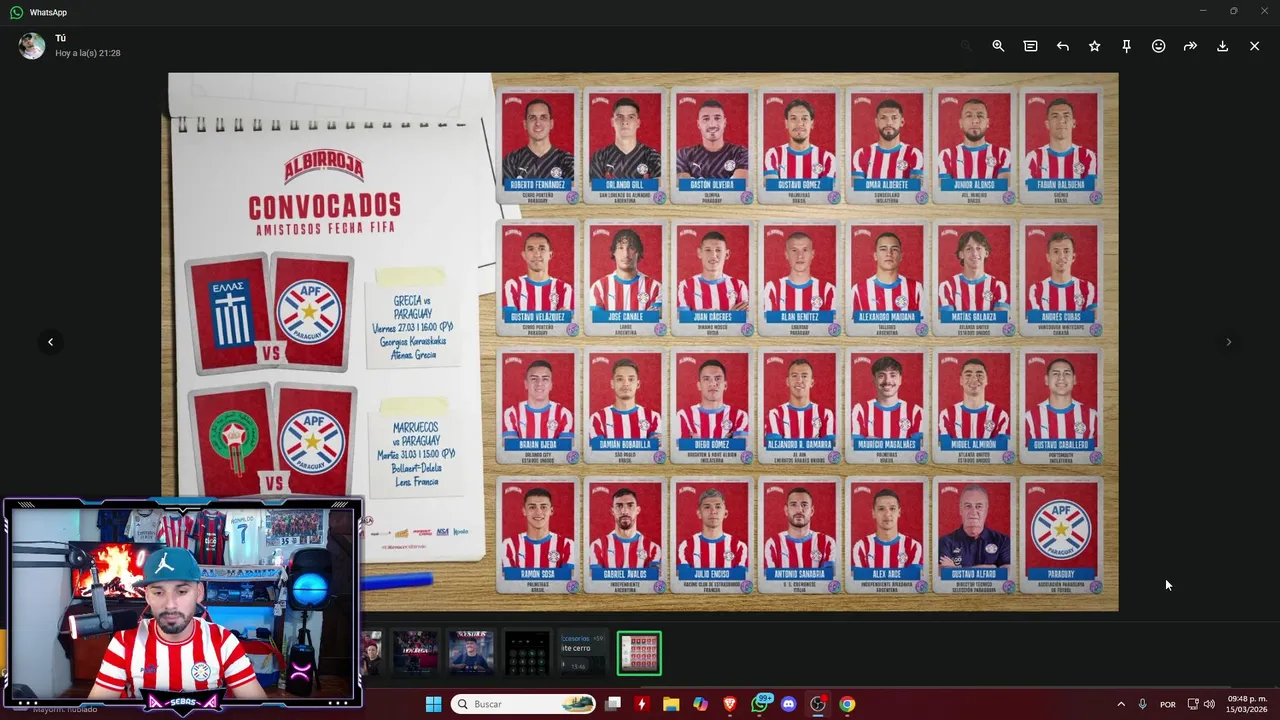This screenshot has height=720, width=1280.
Task: Click the taskbar Buscar search box
Action: (523, 704)
